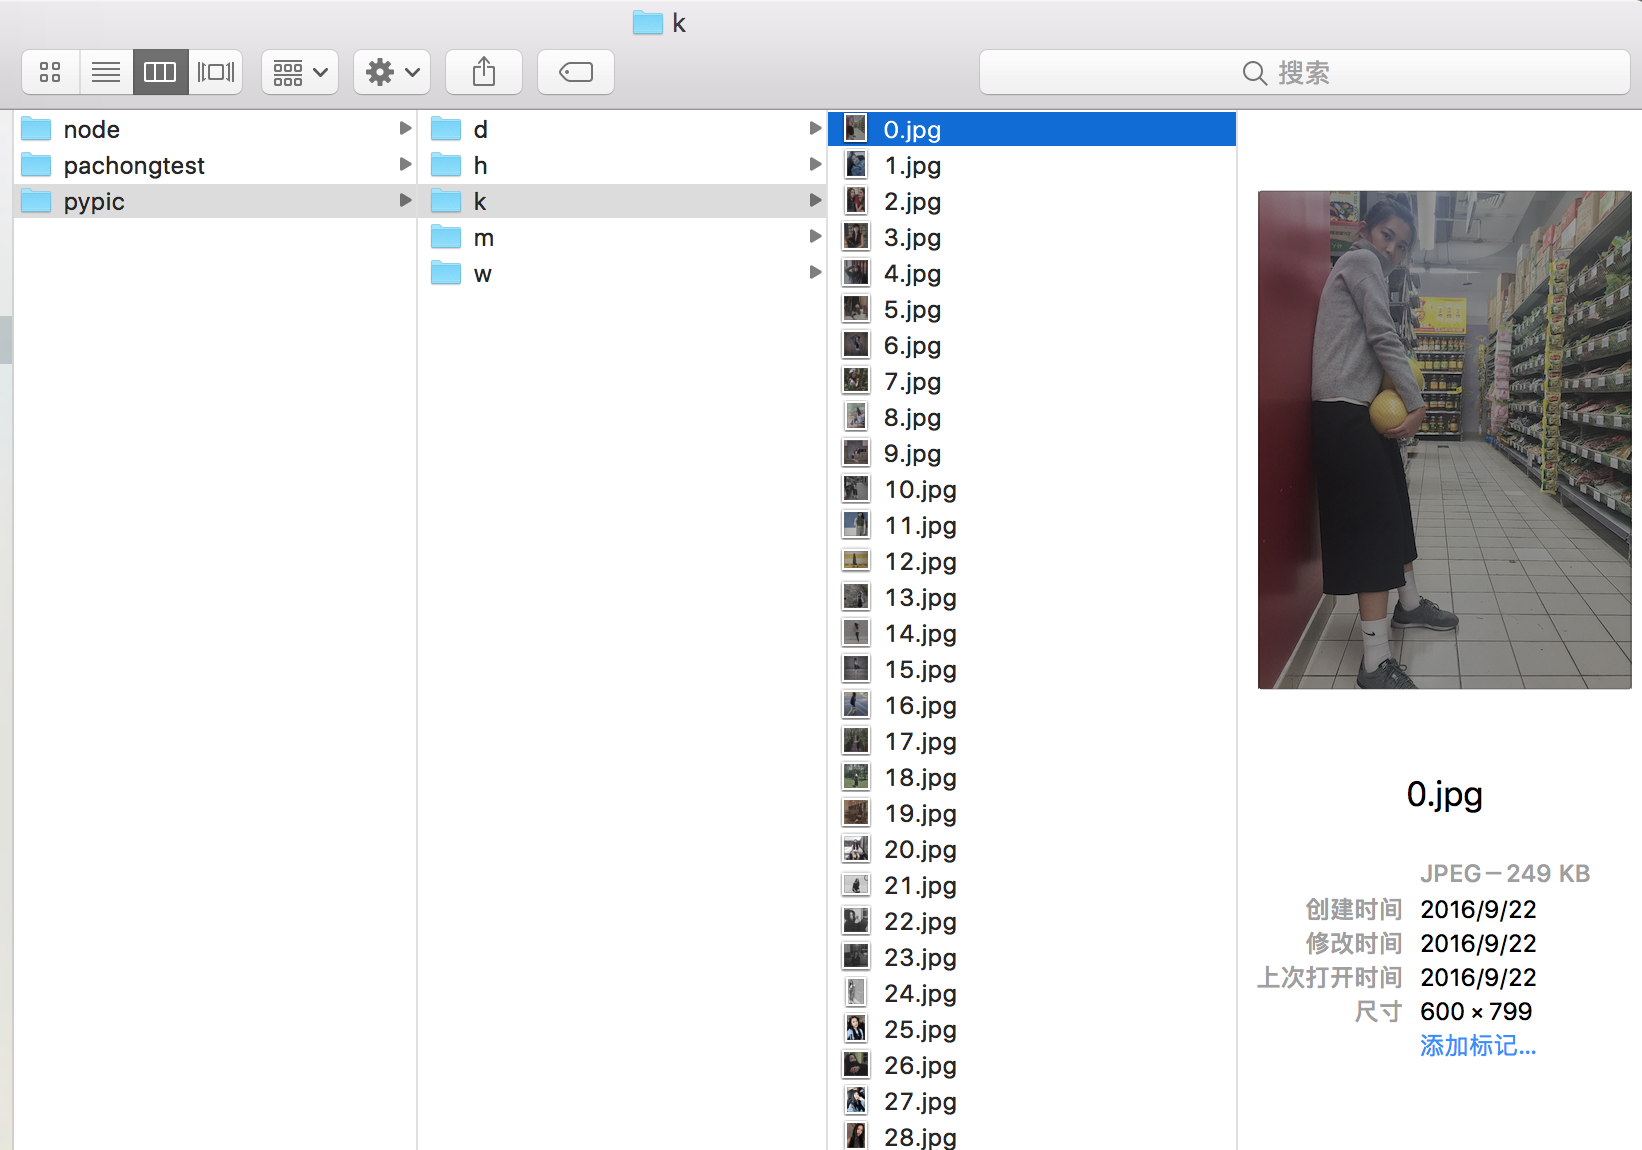The height and width of the screenshot is (1150, 1642).
Task: Click the thumbnail icon of 25.jpg
Action: 856,1029
